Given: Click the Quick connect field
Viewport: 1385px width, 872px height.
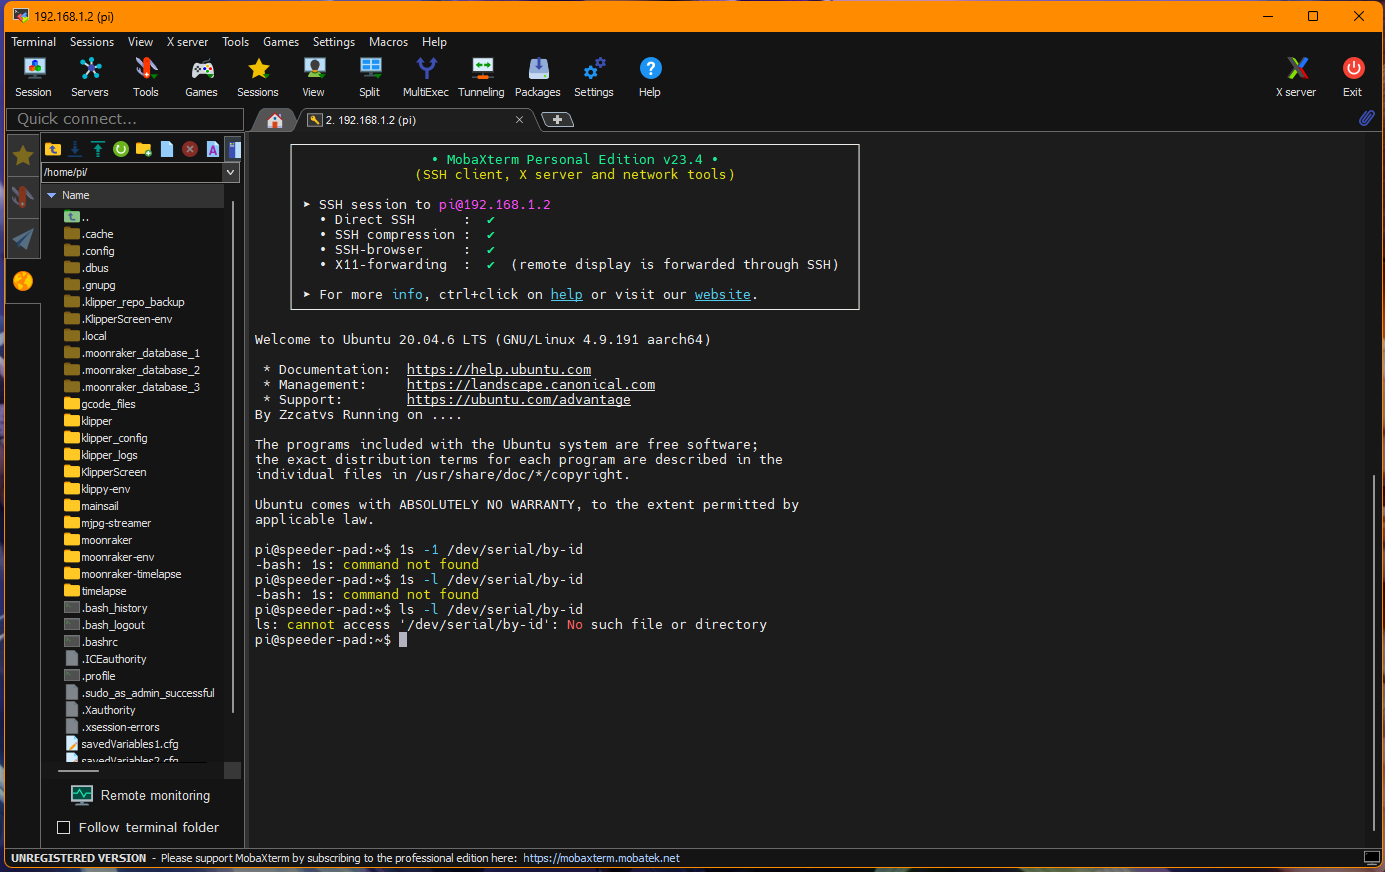Looking at the screenshot, I should coord(125,119).
